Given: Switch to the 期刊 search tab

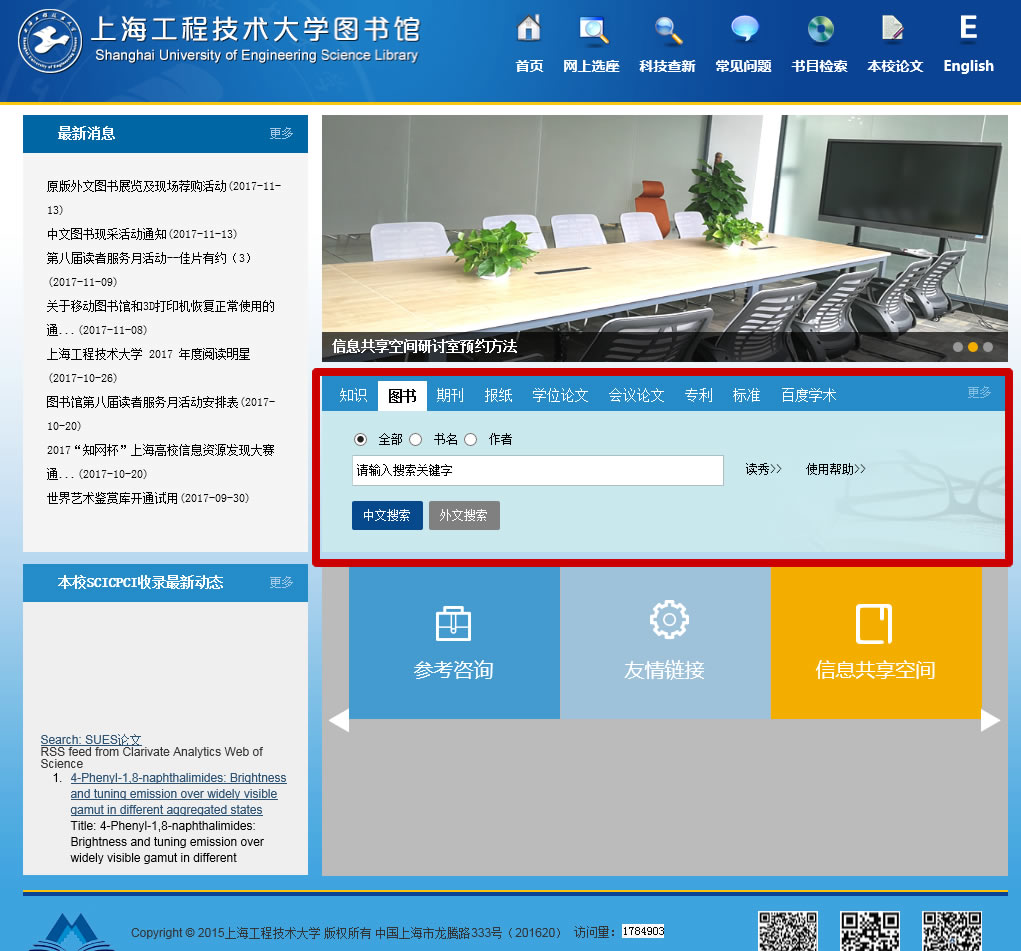Looking at the screenshot, I should point(450,396).
